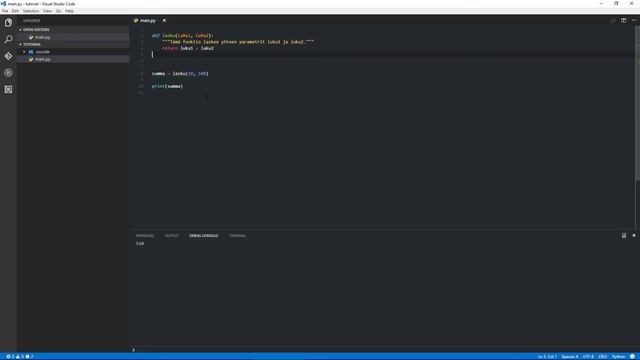Click the Python file icon on the main.py tab
Viewport: 640px width, 360px height.
click(x=136, y=20)
